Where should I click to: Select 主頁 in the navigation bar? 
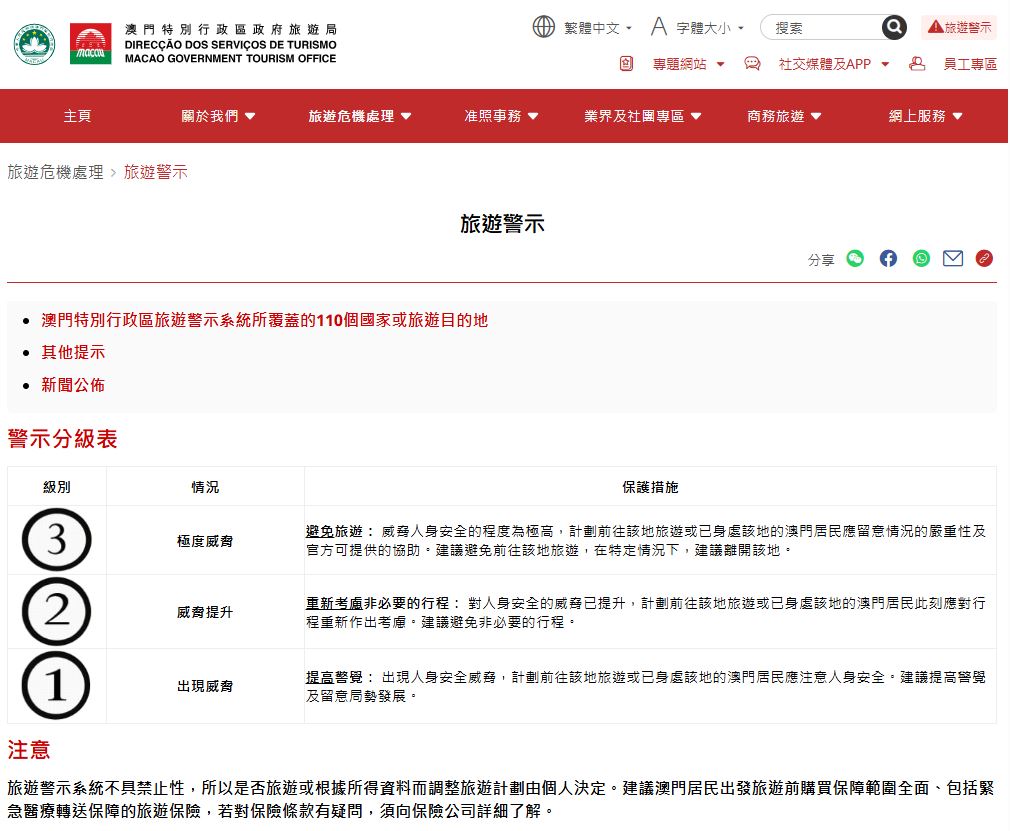[77, 115]
